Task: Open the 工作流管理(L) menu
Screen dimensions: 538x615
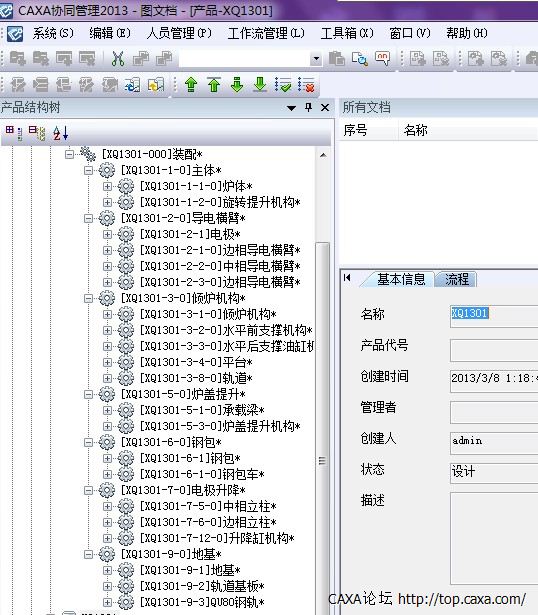Action: pyautogui.click(x=266, y=33)
